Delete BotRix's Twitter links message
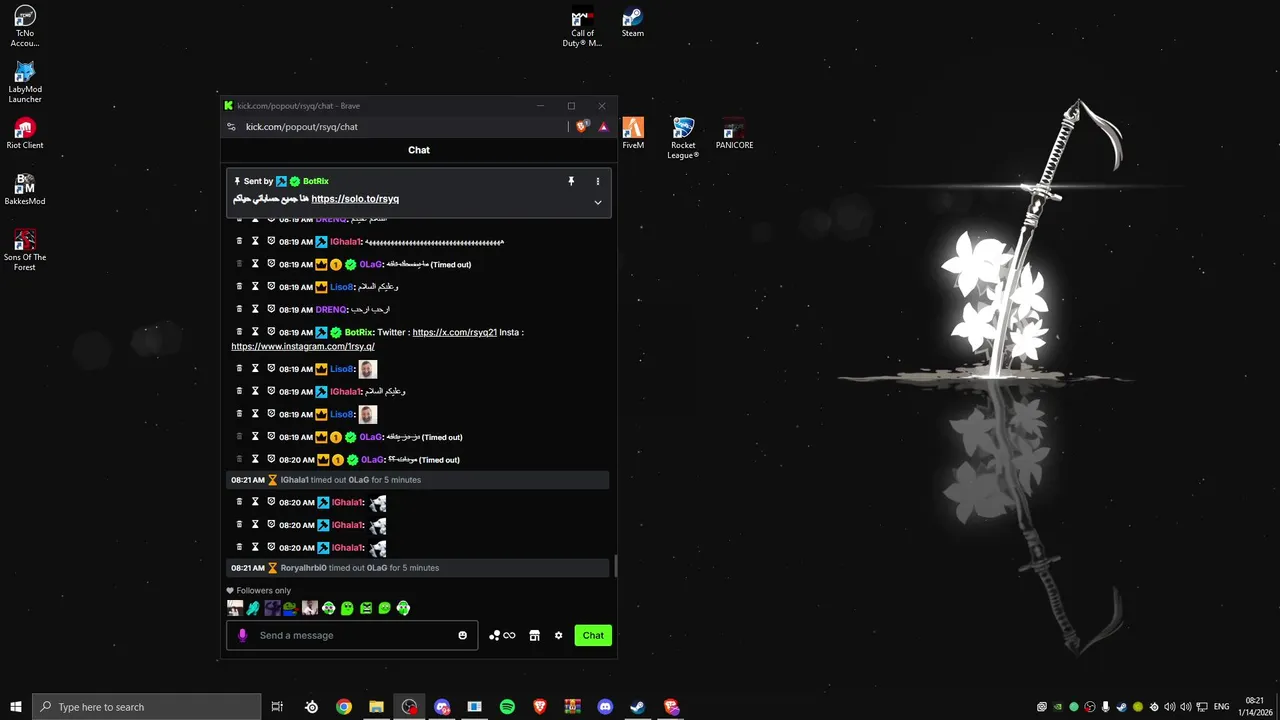The width and height of the screenshot is (1280, 720). (239, 331)
